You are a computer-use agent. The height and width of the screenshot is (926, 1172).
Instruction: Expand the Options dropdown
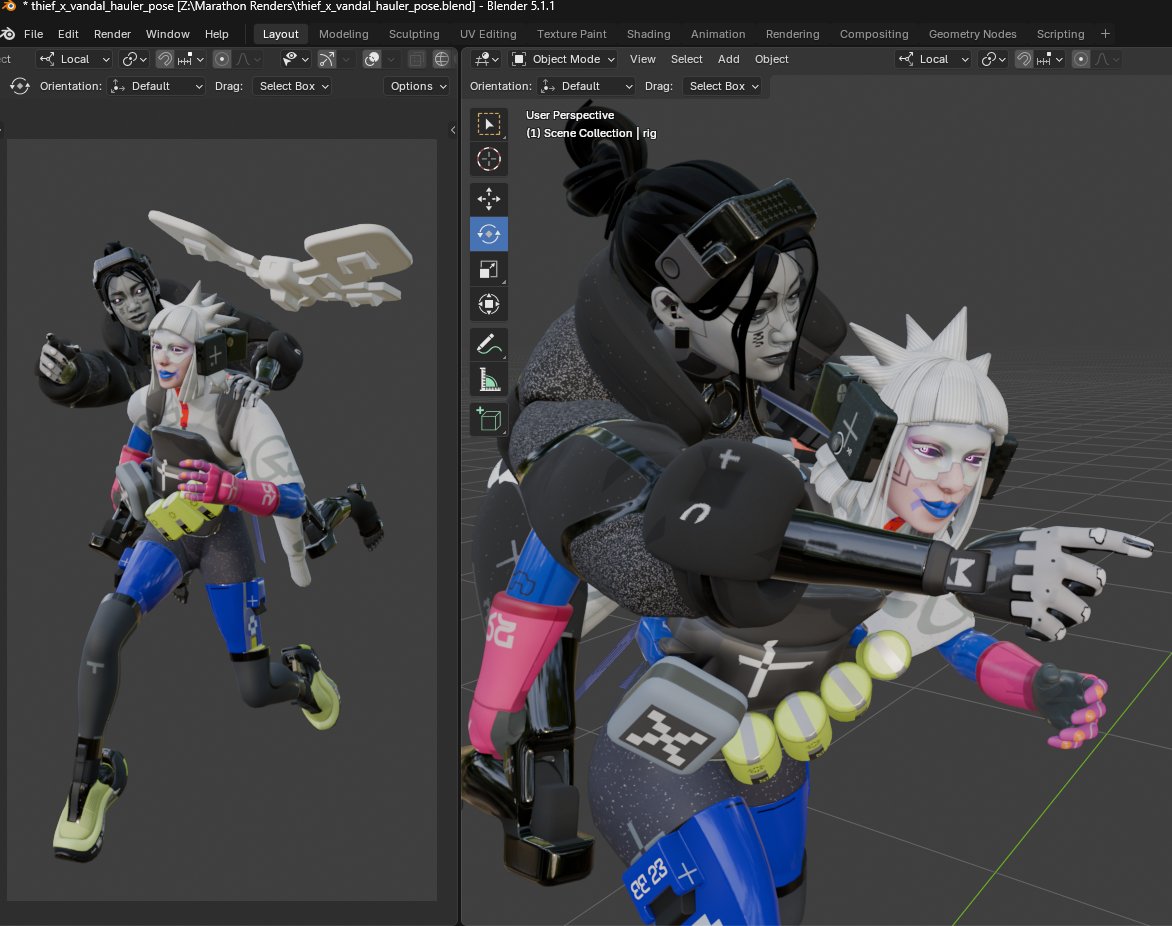point(418,86)
